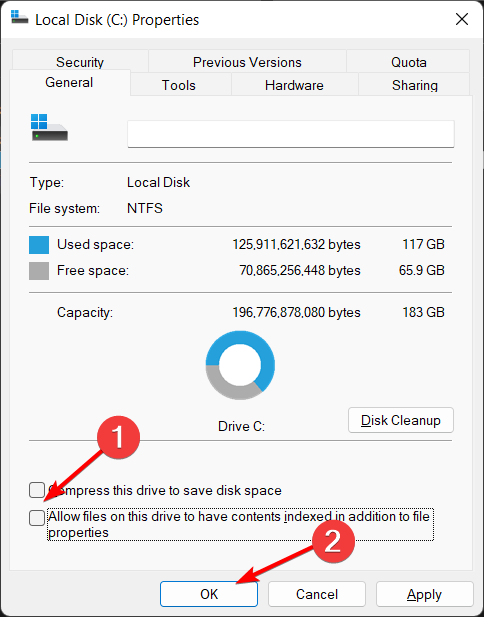484x617 pixels.
Task: Enable Compress this drive to save disk space
Action: tap(37, 490)
